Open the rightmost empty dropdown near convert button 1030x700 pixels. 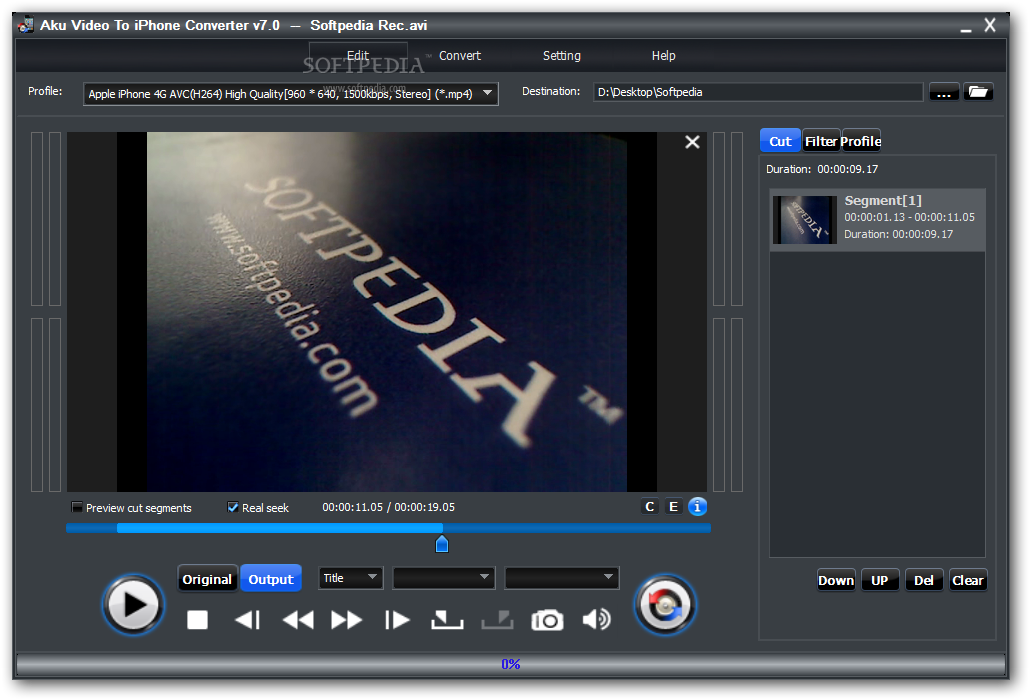[562, 578]
